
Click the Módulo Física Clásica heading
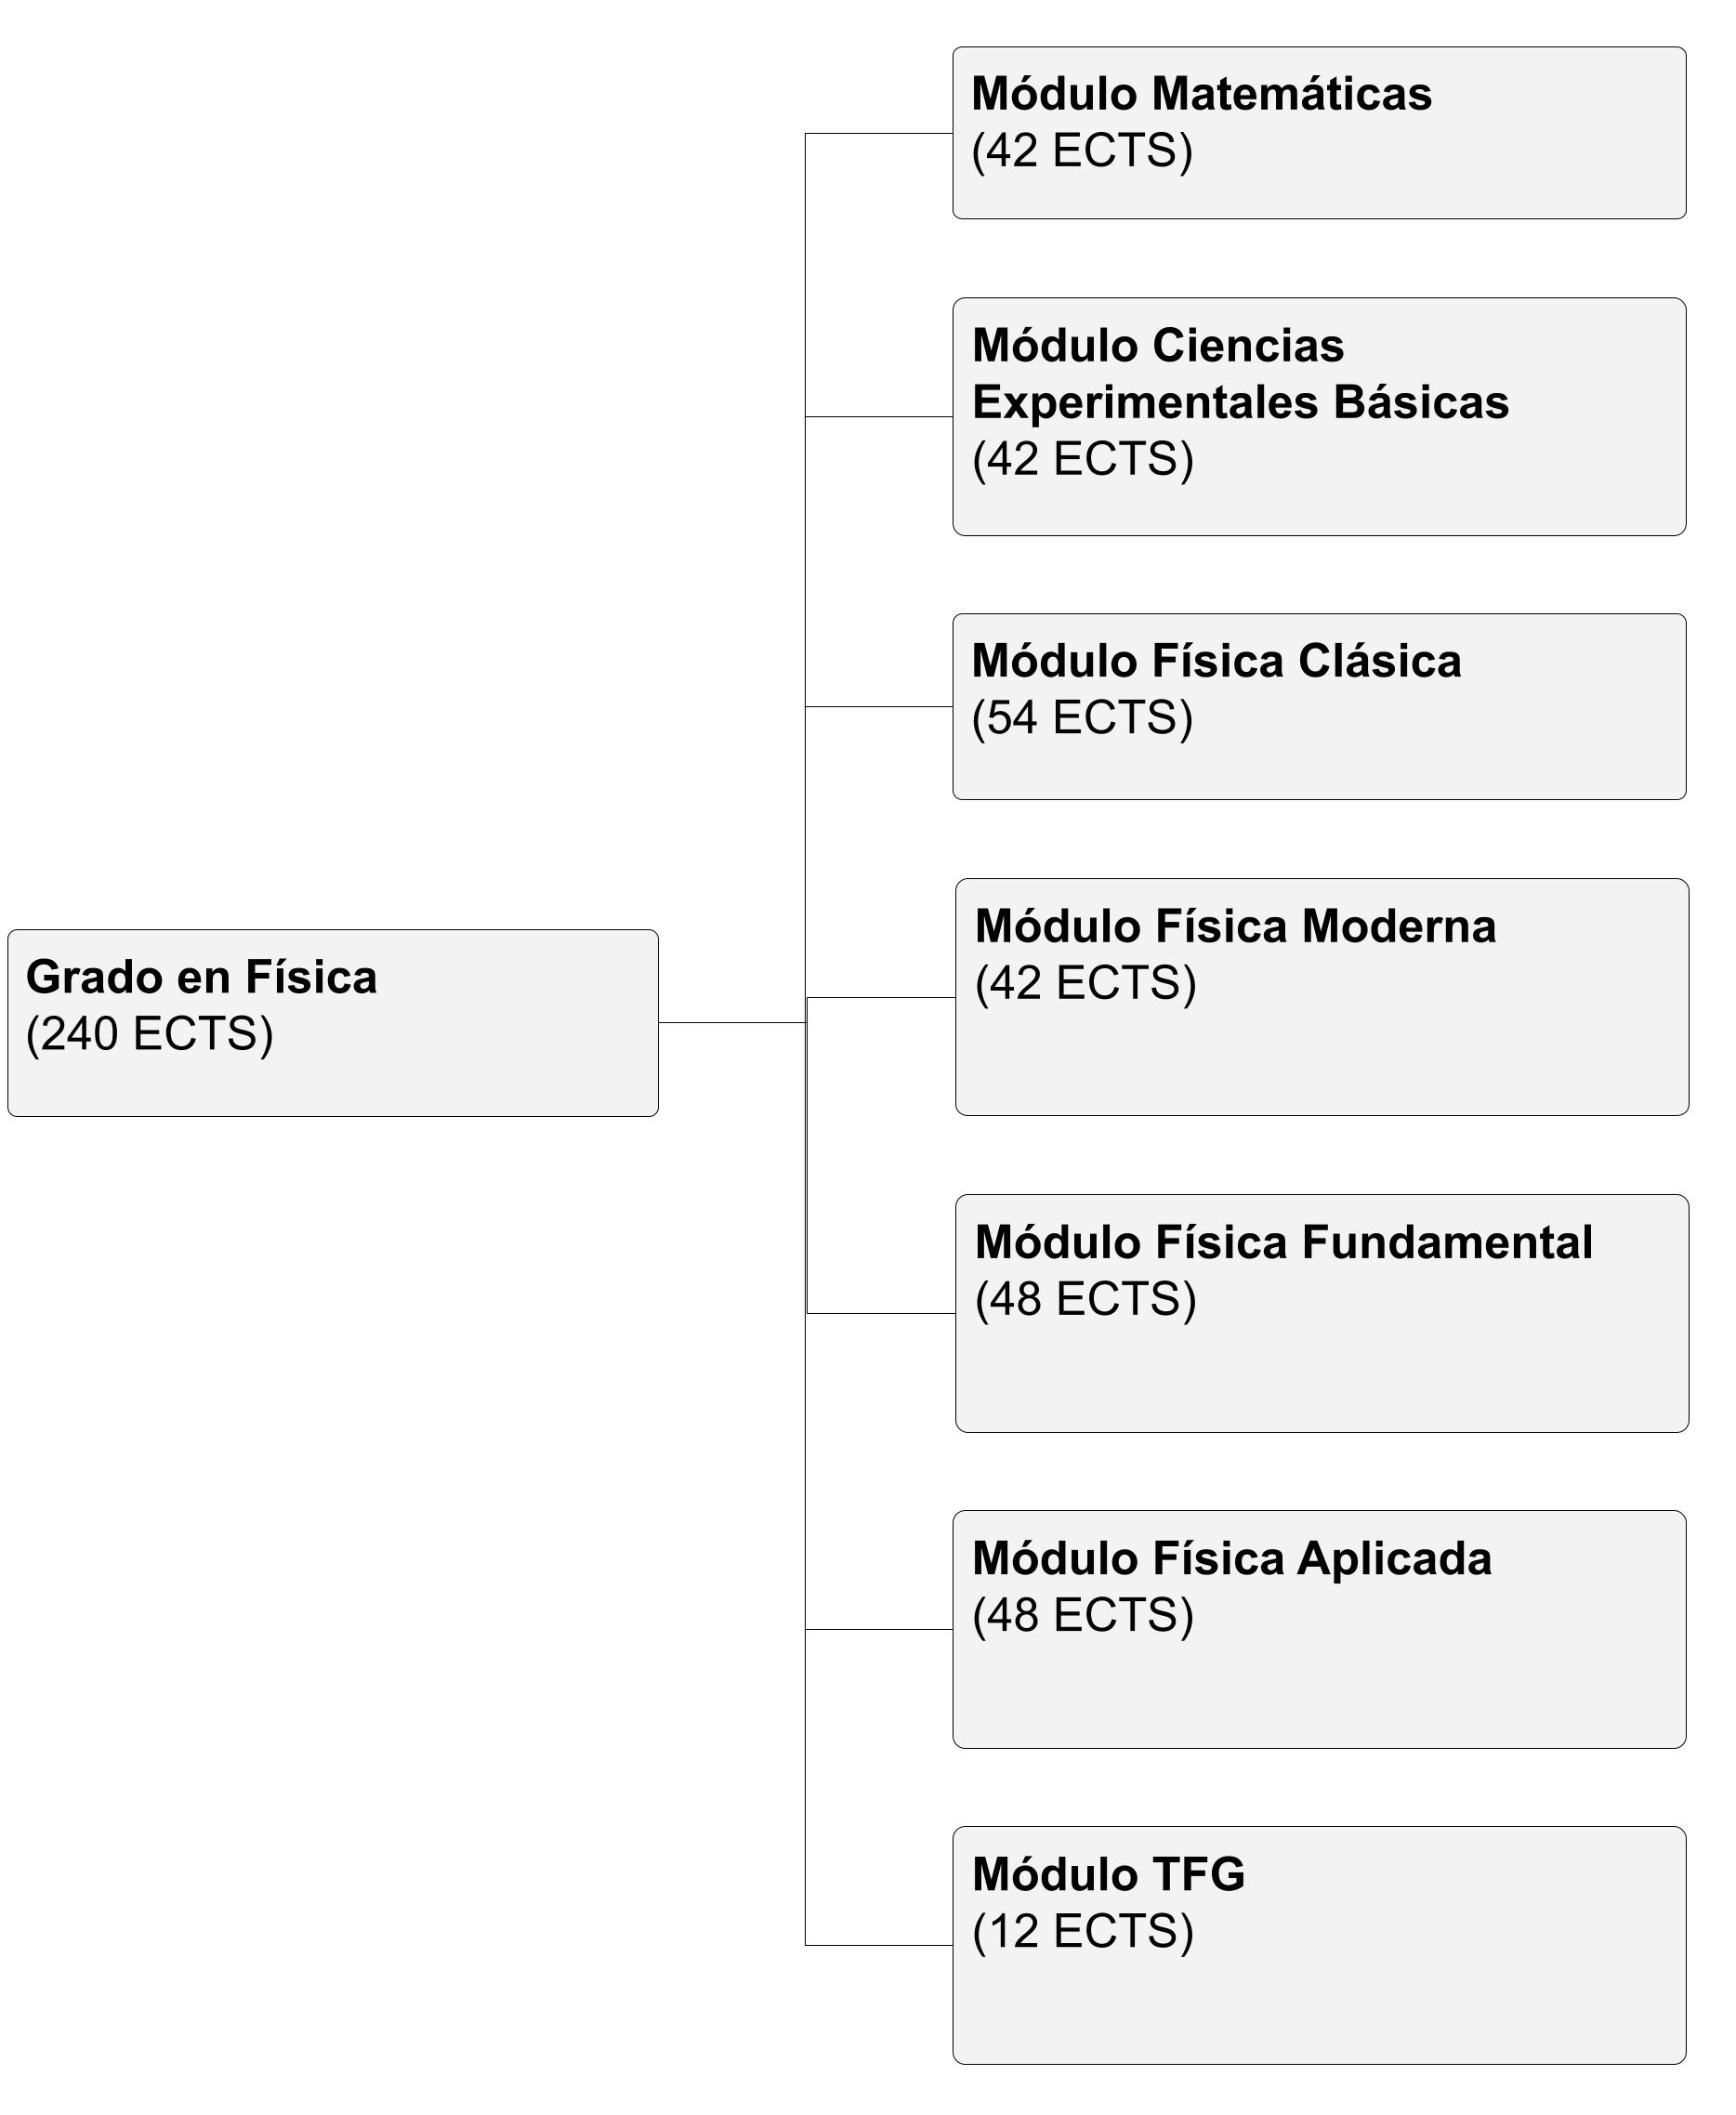point(1217,661)
